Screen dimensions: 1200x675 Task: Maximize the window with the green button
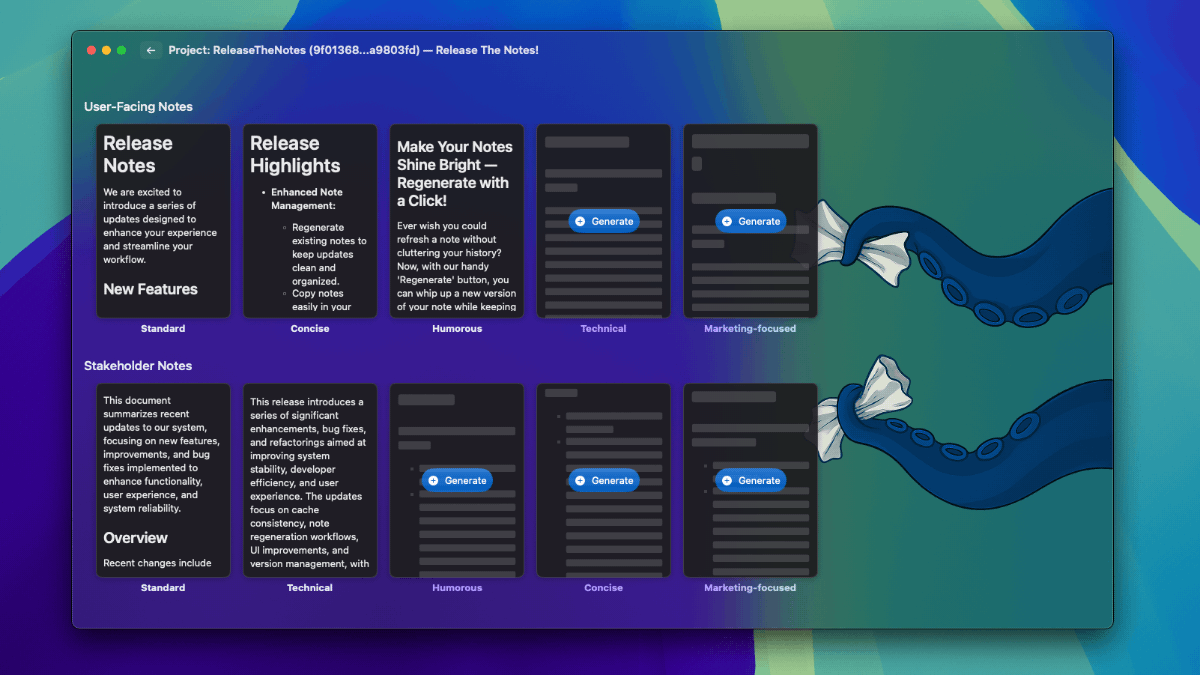click(122, 50)
